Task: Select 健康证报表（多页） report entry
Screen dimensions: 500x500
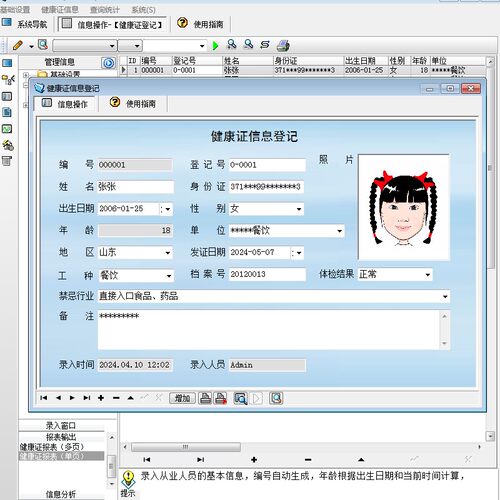Action: pyautogui.click(x=52, y=447)
